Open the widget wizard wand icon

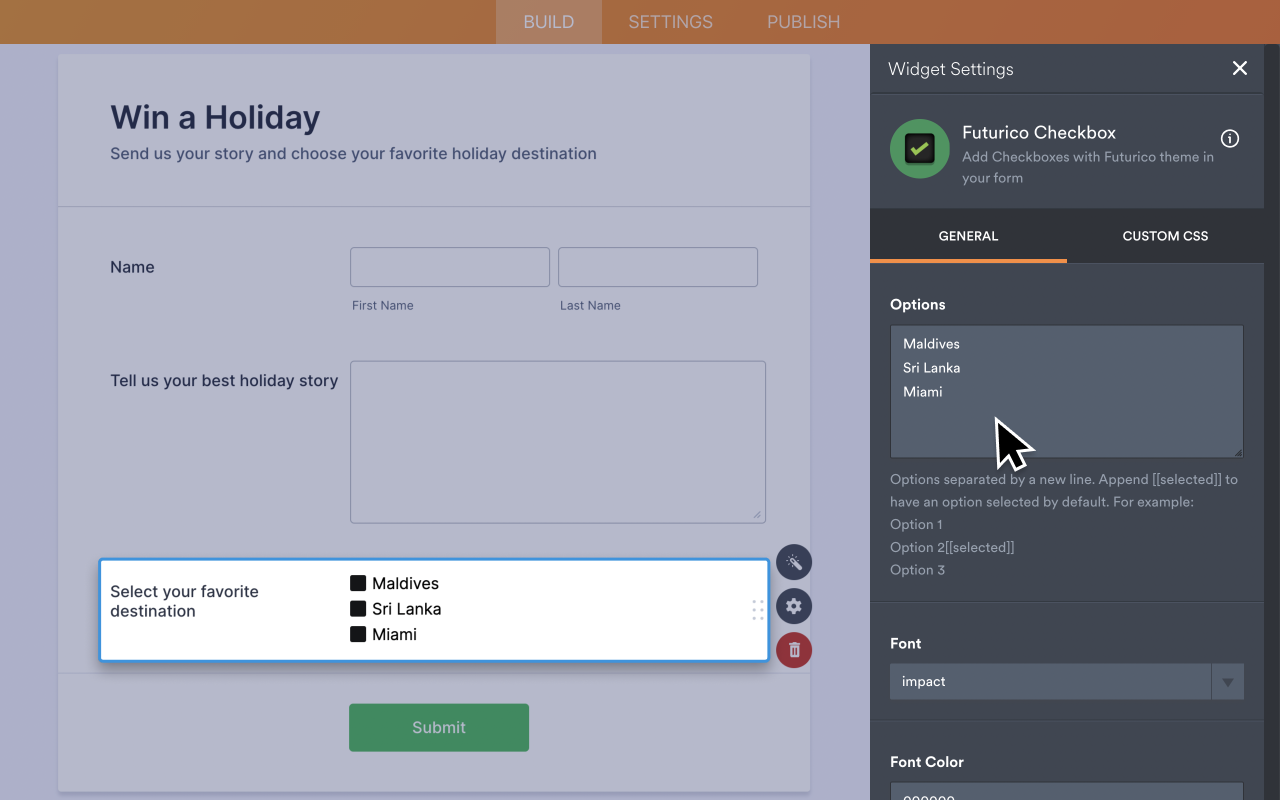(793, 561)
